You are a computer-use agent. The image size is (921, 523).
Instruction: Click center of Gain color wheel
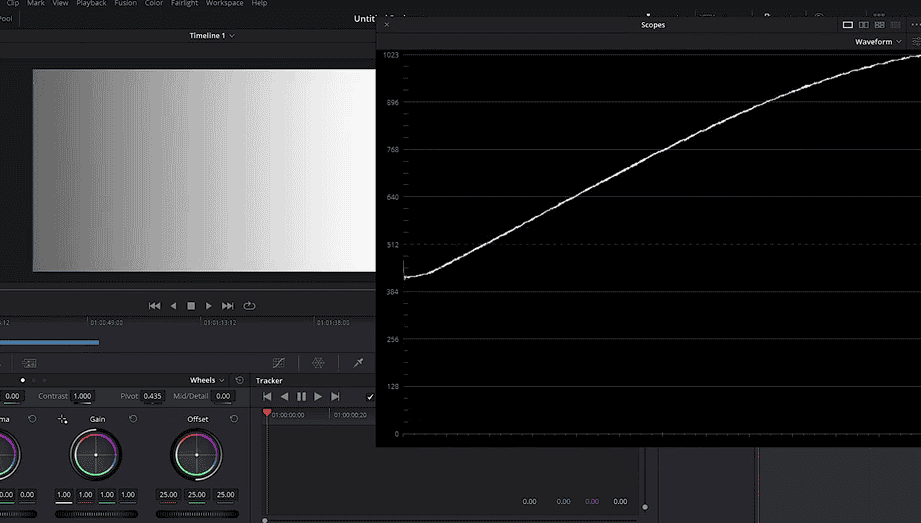pos(96,455)
